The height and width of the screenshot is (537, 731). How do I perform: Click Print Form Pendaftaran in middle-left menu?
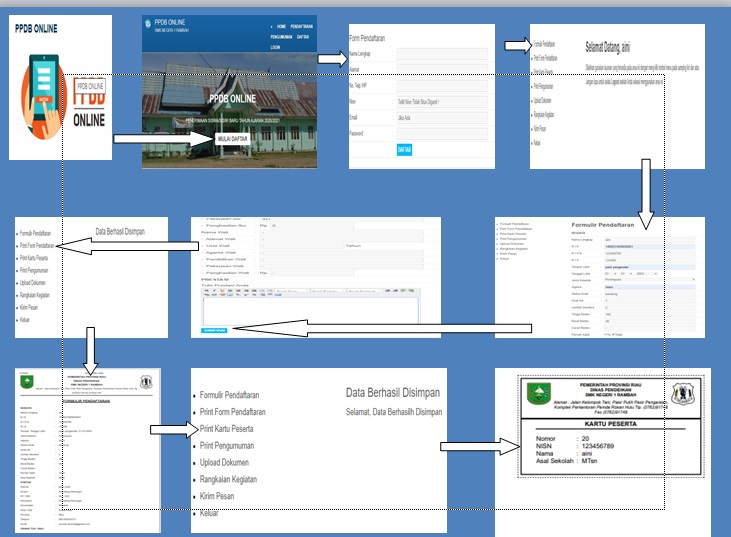point(37,245)
